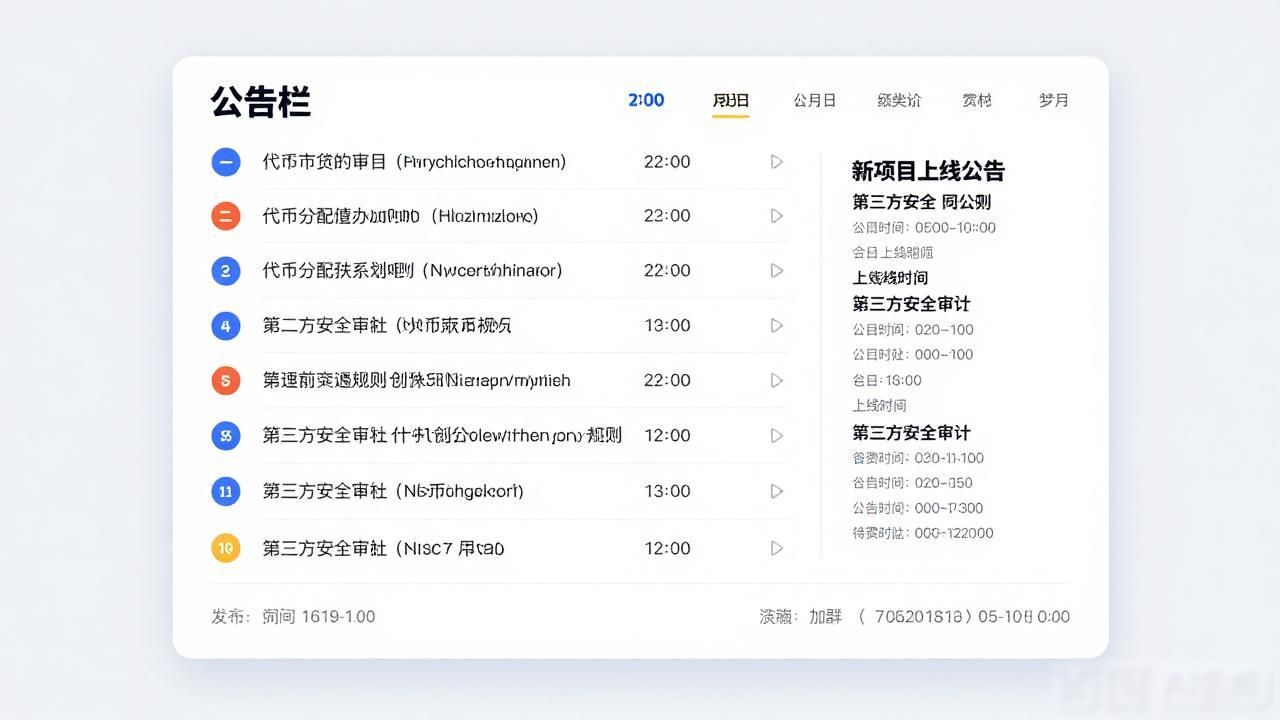Click the yellow number 10 badge

(226, 548)
